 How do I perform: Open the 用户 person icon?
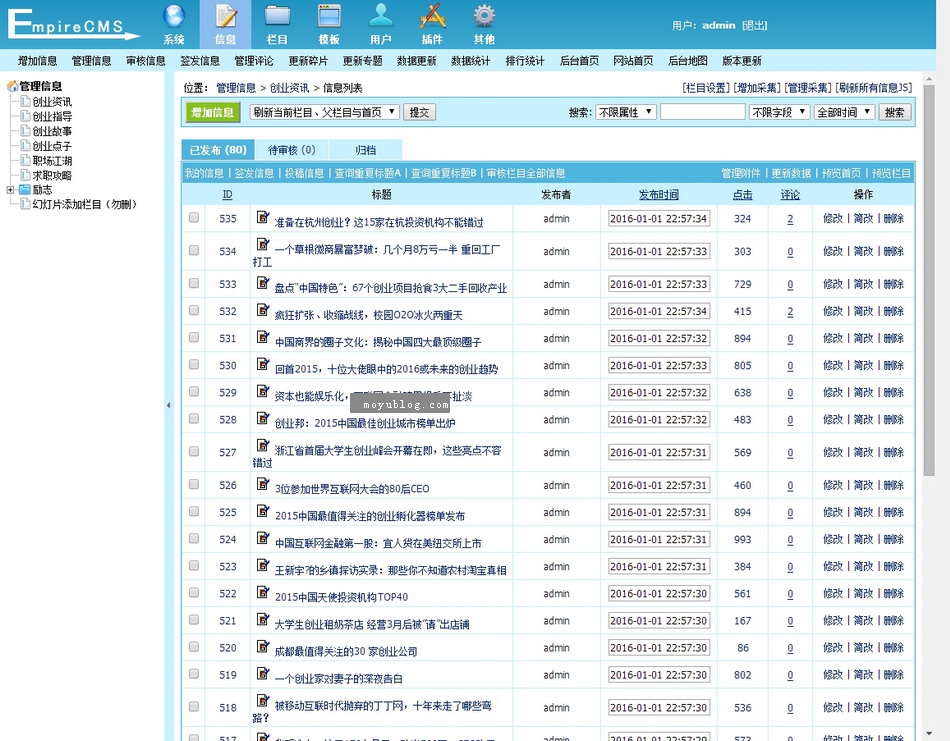[x=380, y=17]
